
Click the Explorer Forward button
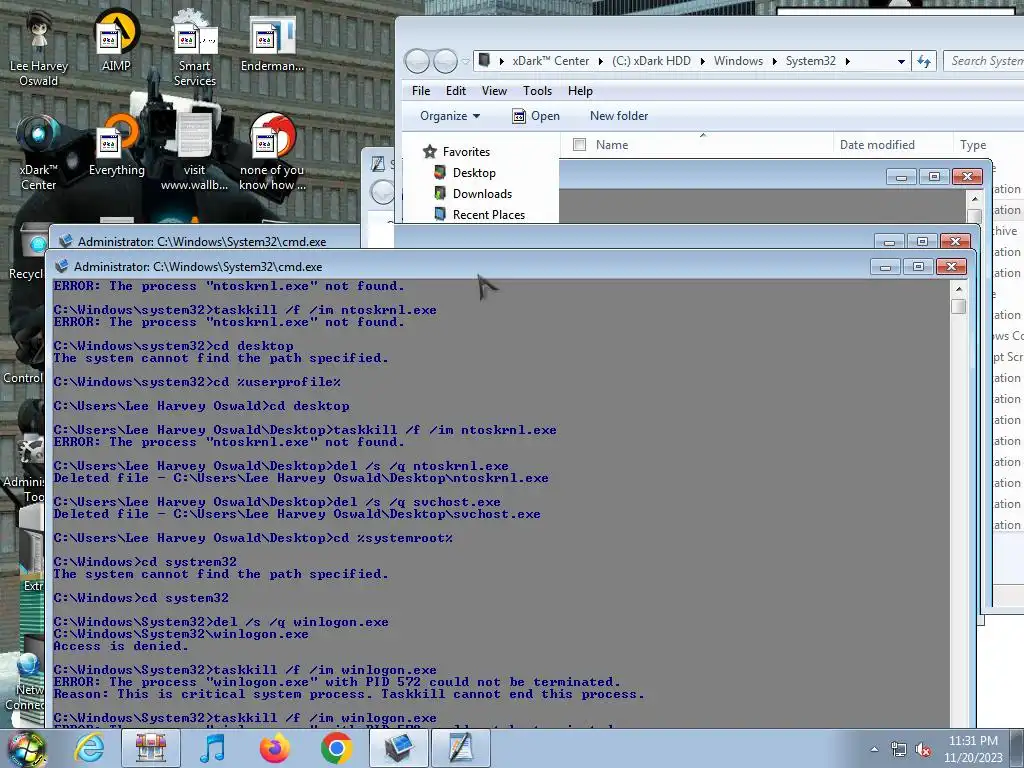click(x=445, y=61)
